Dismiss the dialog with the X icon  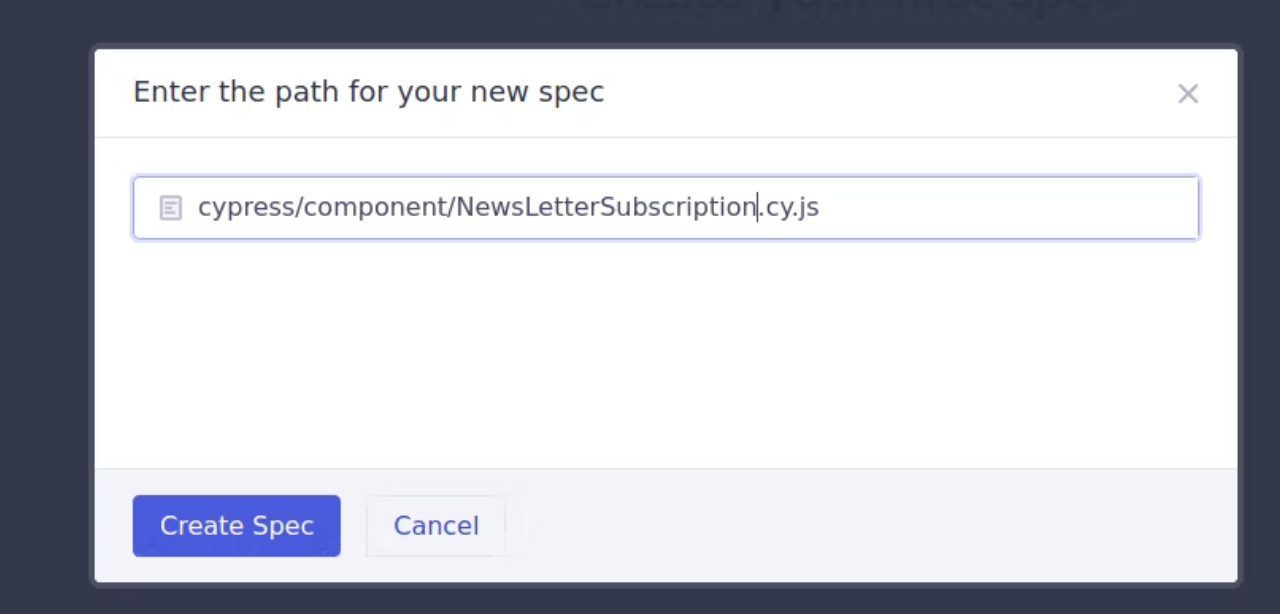tap(1188, 94)
